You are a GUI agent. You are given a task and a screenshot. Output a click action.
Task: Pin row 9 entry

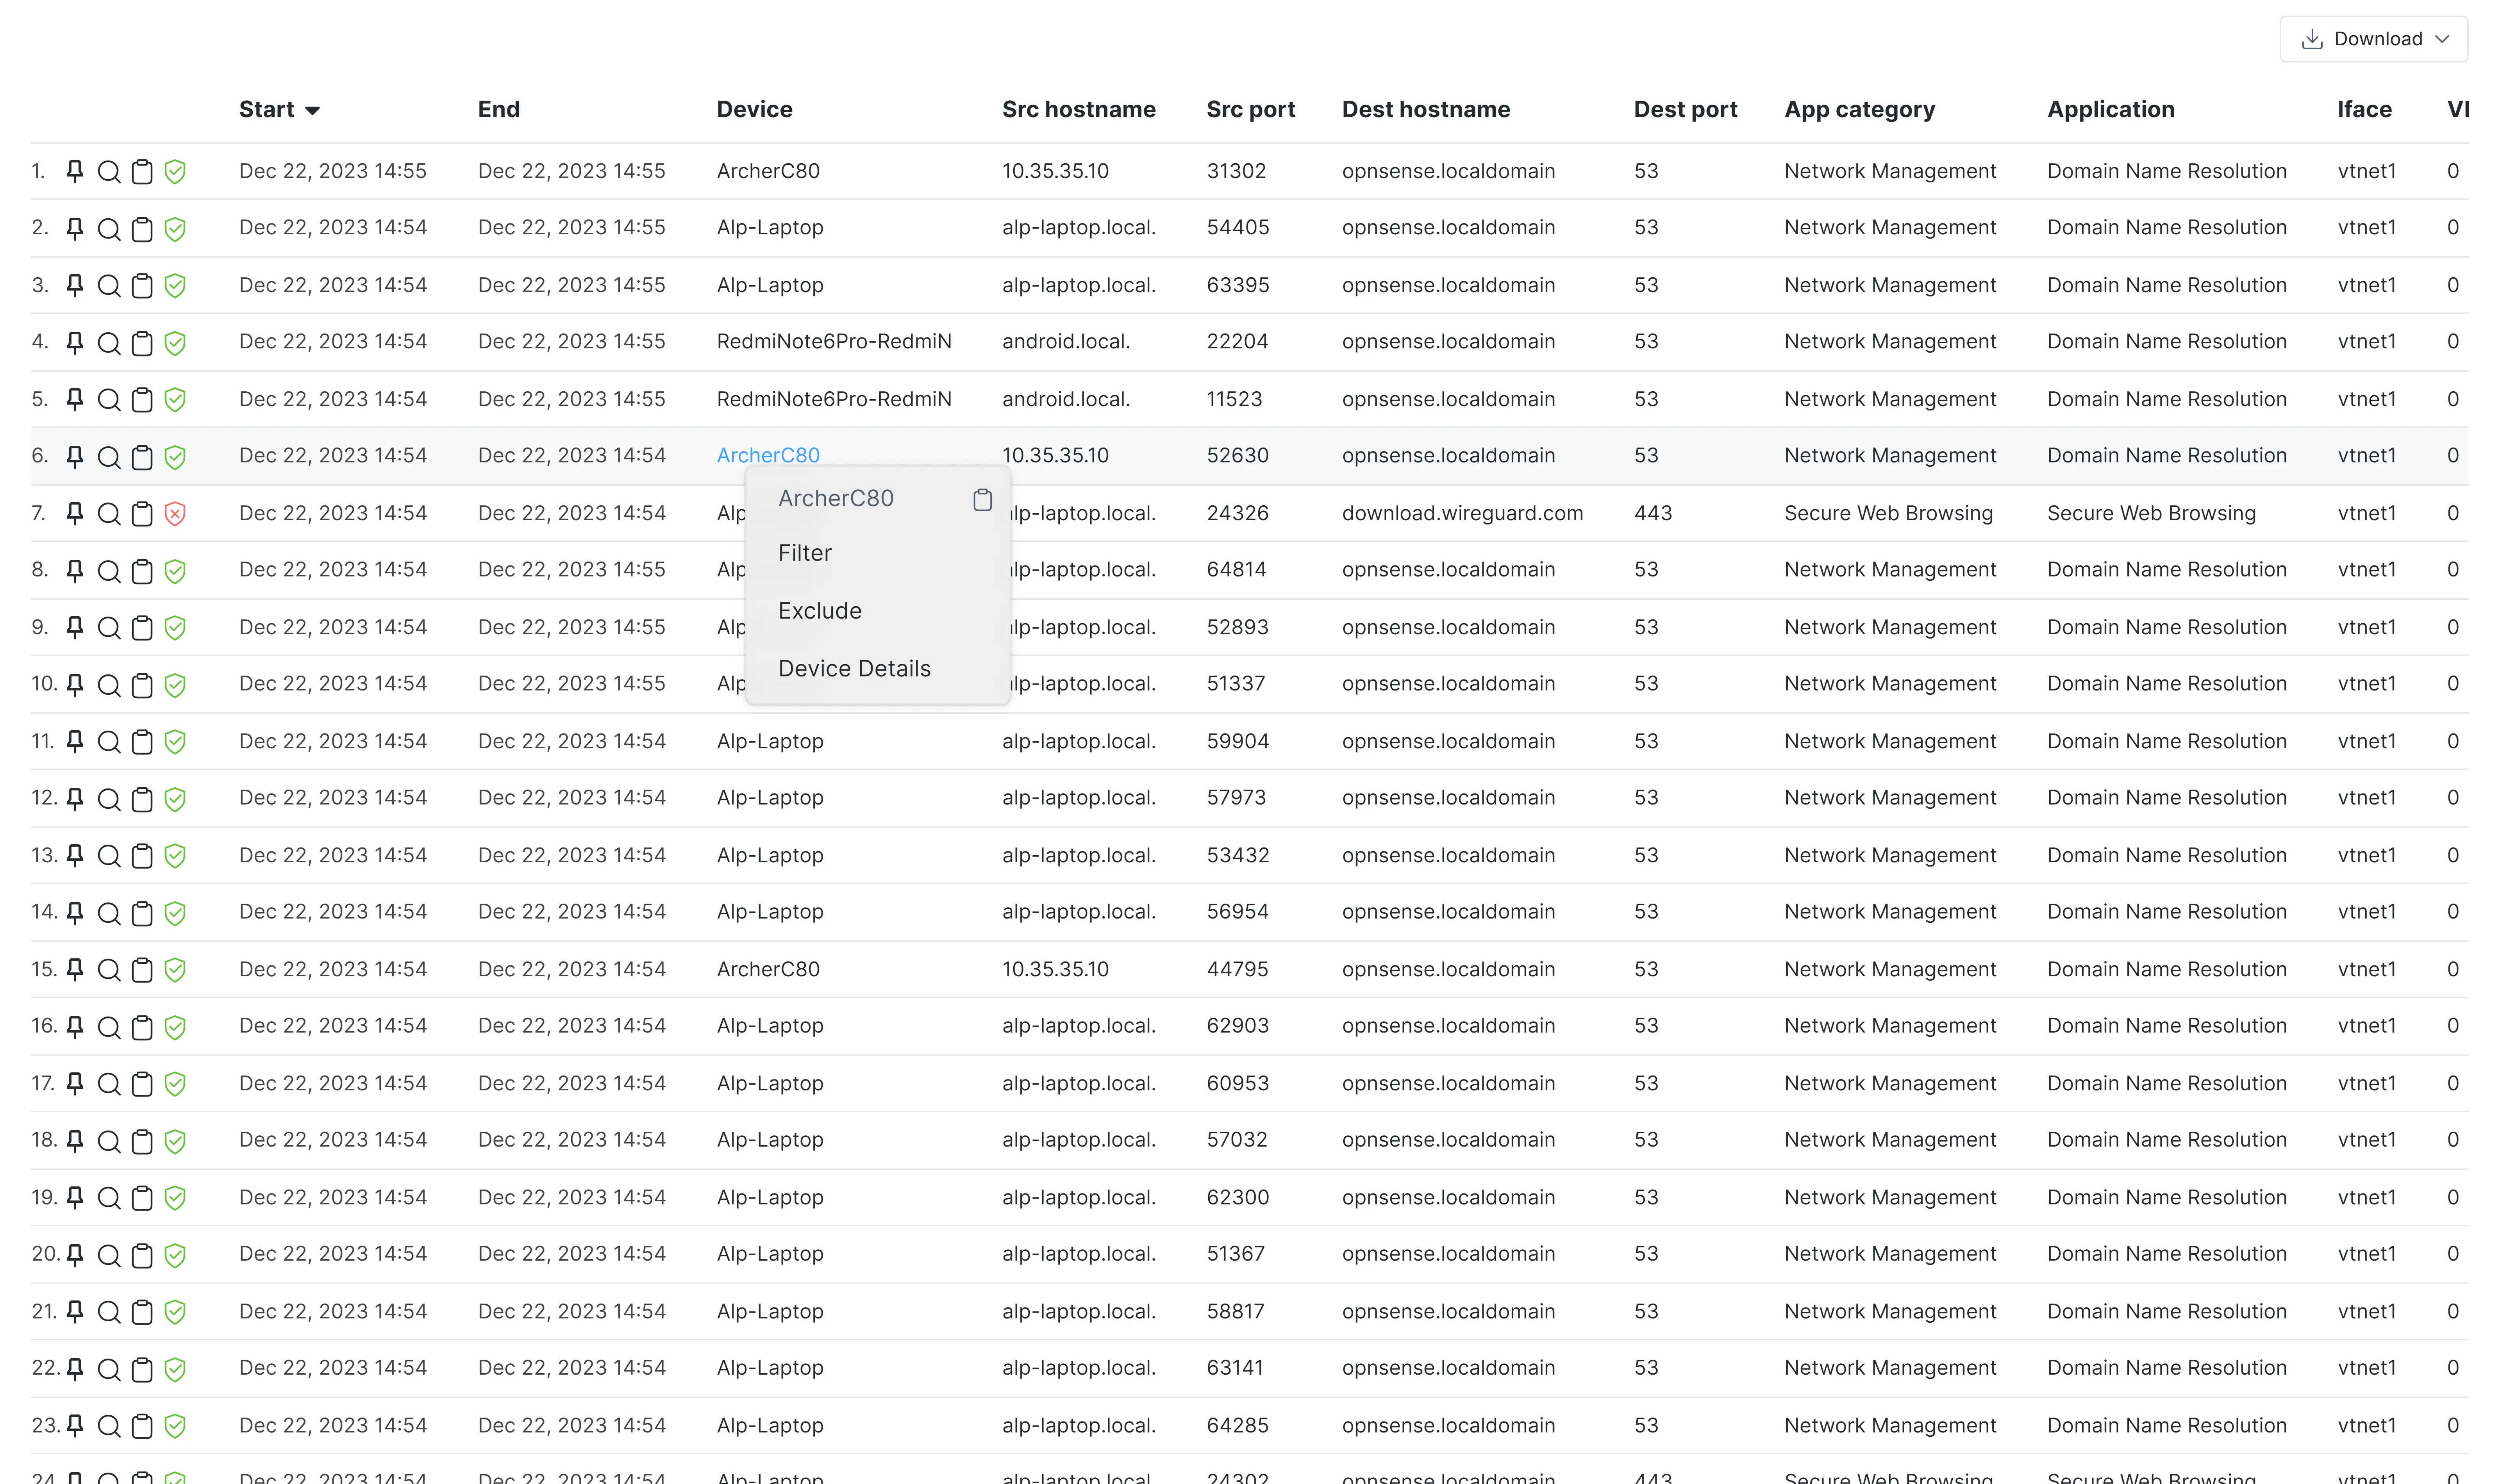75,628
